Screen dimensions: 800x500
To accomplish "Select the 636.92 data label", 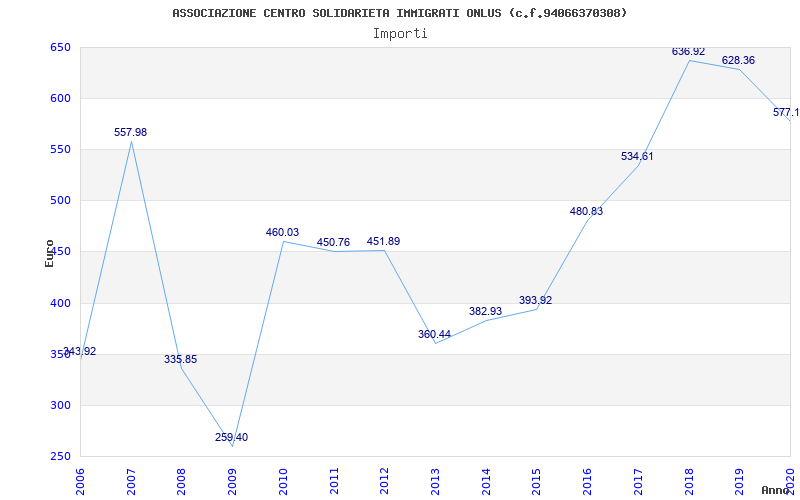I will [x=688, y=52].
